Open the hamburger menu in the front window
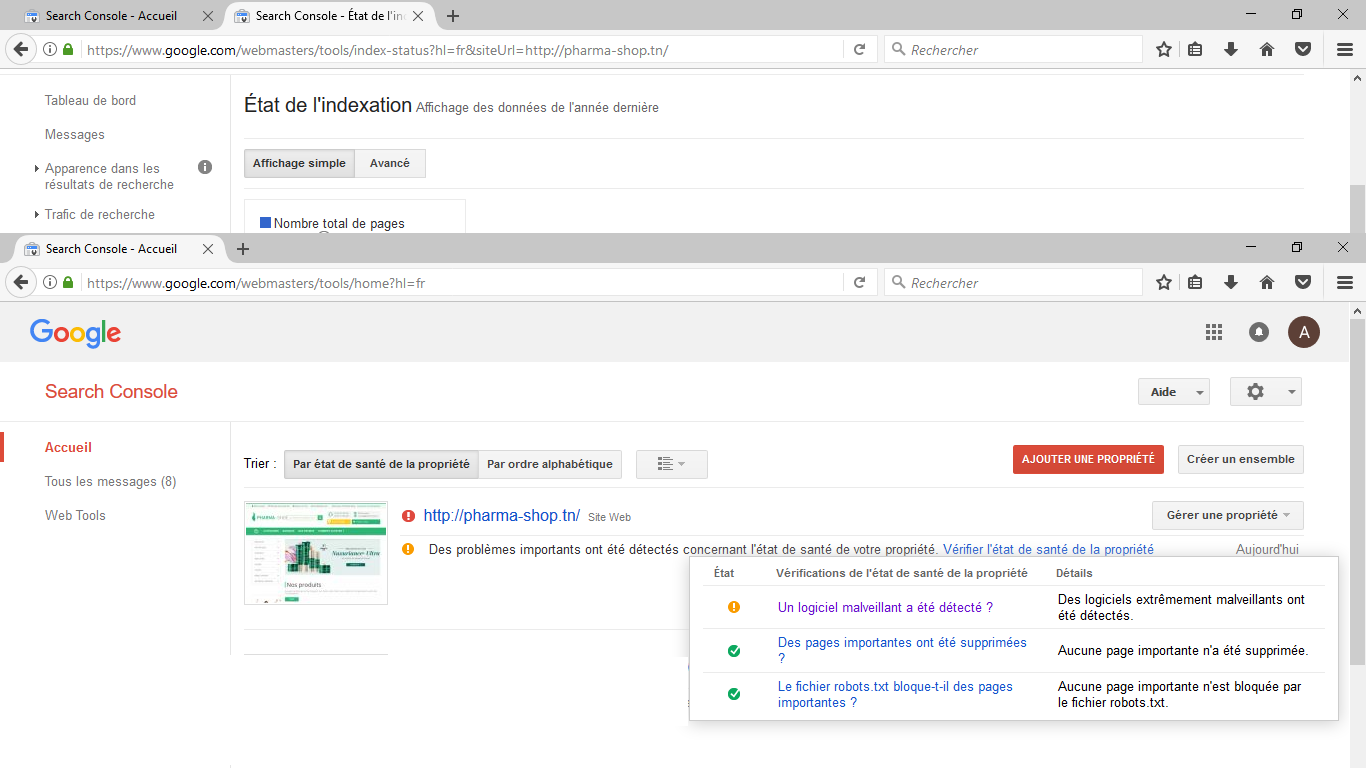This screenshot has width=1366, height=768. [1345, 283]
